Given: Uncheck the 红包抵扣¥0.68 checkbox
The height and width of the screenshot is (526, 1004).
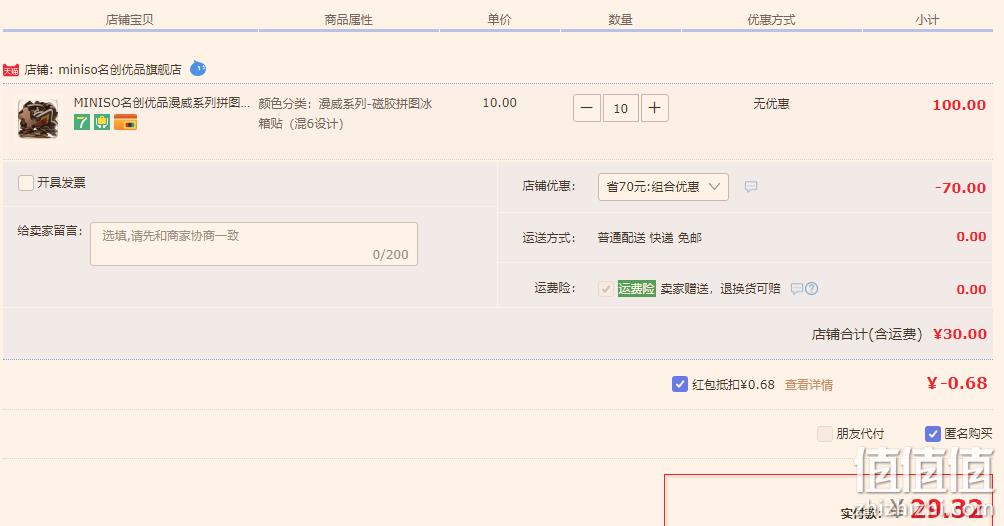Looking at the screenshot, I should tap(680, 384).
